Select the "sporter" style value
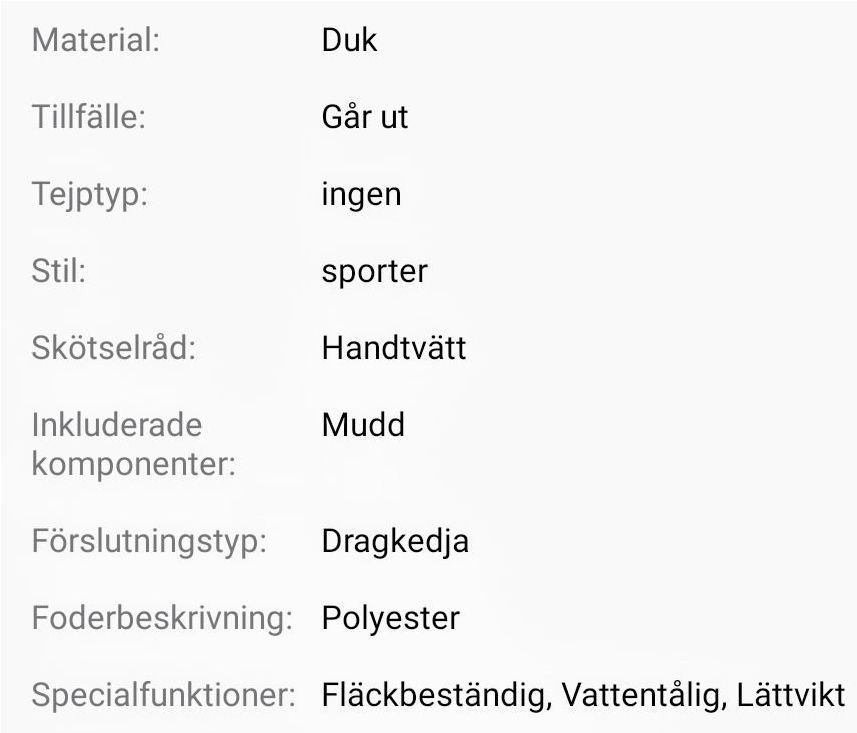The width and height of the screenshot is (857, 733). coord(374,271)
